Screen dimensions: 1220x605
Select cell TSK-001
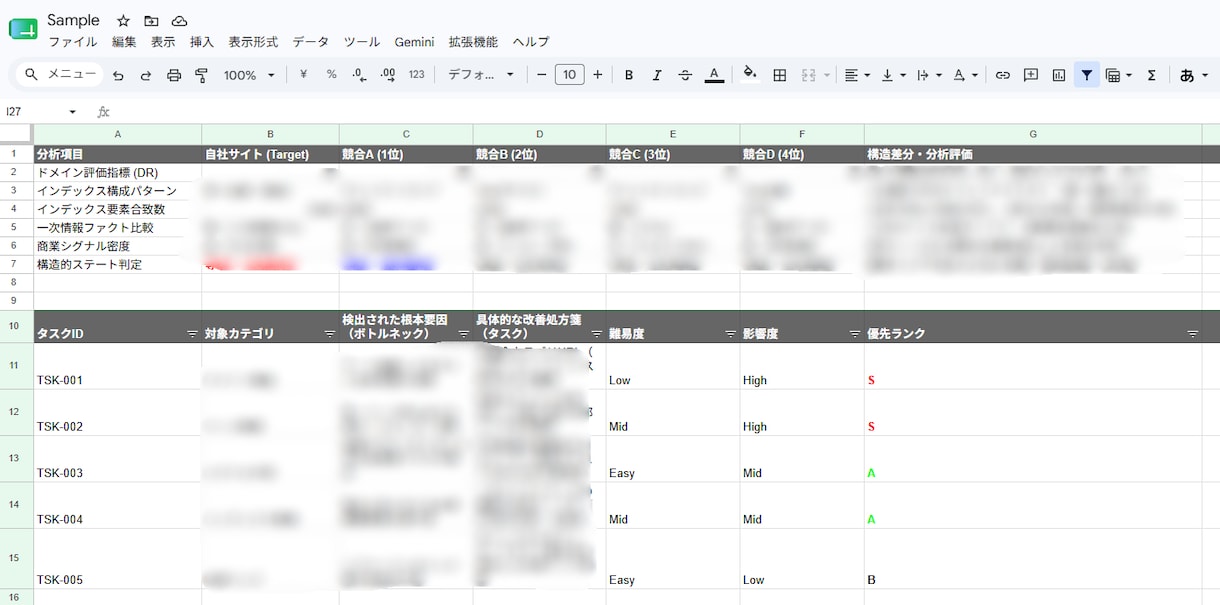click(118, 366)
